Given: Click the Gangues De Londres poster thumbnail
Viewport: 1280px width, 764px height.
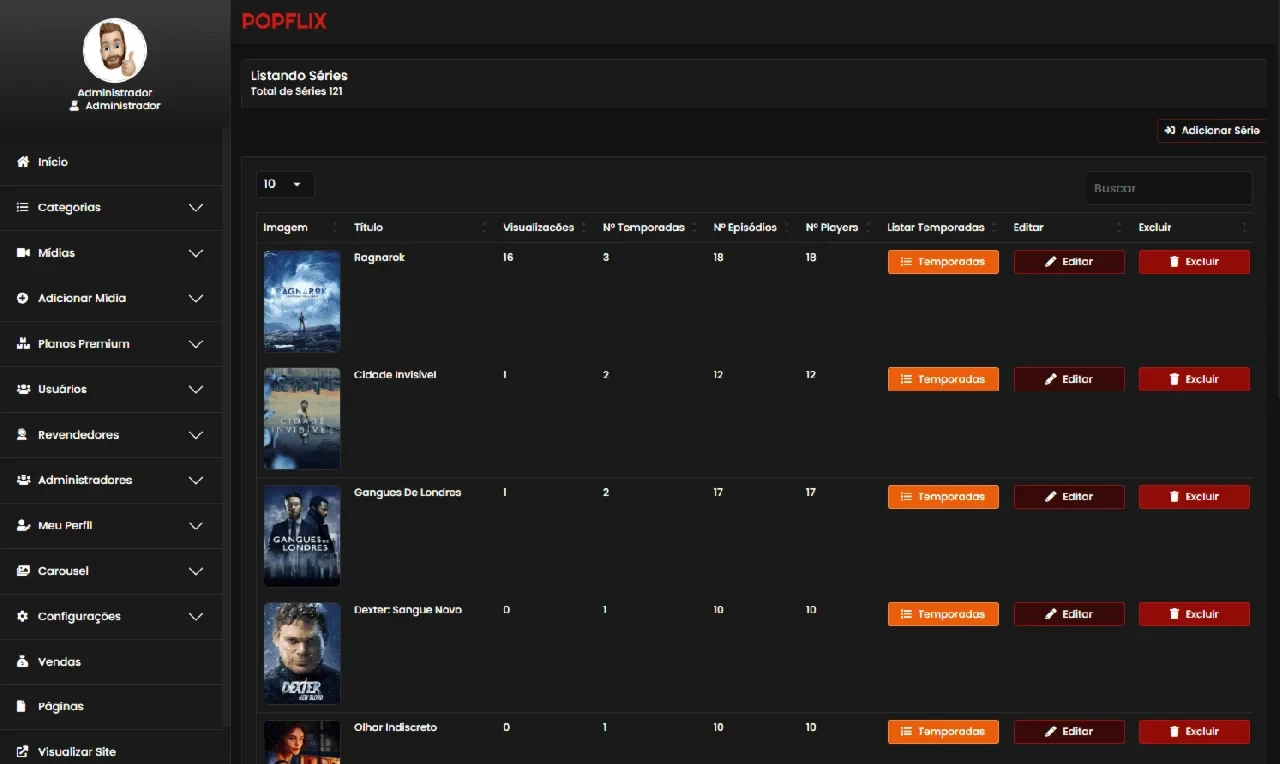Looking at the screenshot, I should click(302, 536).
